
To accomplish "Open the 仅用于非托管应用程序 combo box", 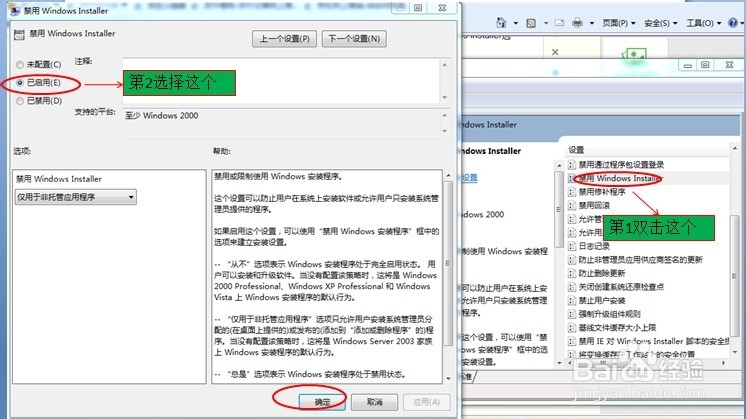I will click(x=76, y=197).
